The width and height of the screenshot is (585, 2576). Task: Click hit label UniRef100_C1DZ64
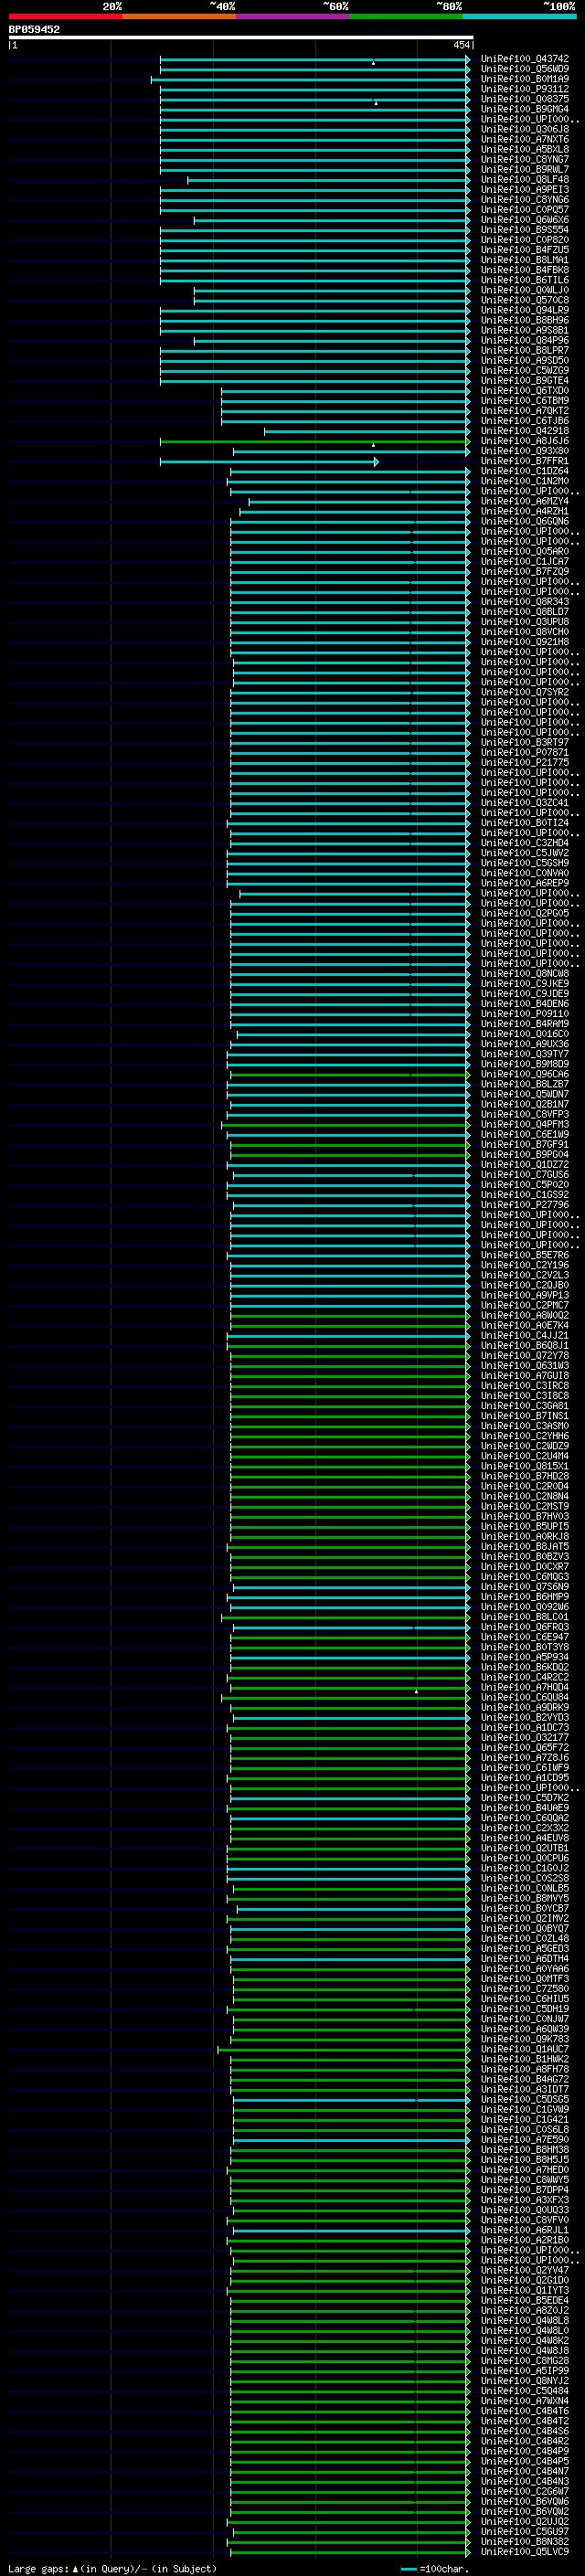pos(525,471)
